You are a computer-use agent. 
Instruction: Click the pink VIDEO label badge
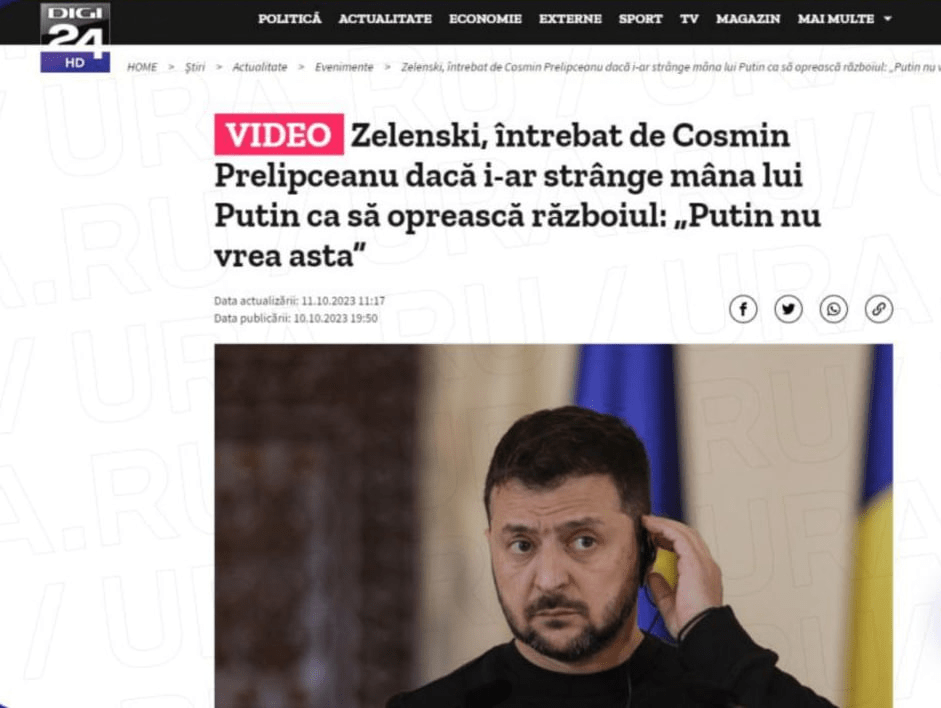[x=279, y=134]
